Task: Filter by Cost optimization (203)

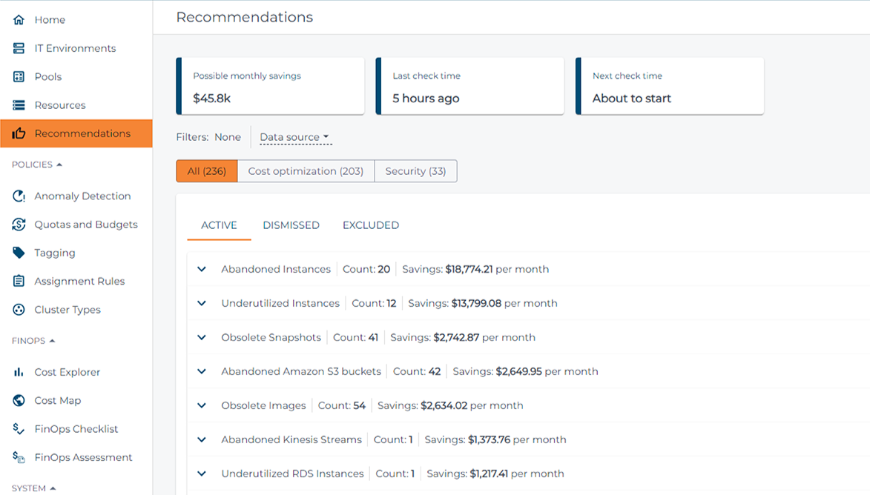Action: (x=305, y=171)
